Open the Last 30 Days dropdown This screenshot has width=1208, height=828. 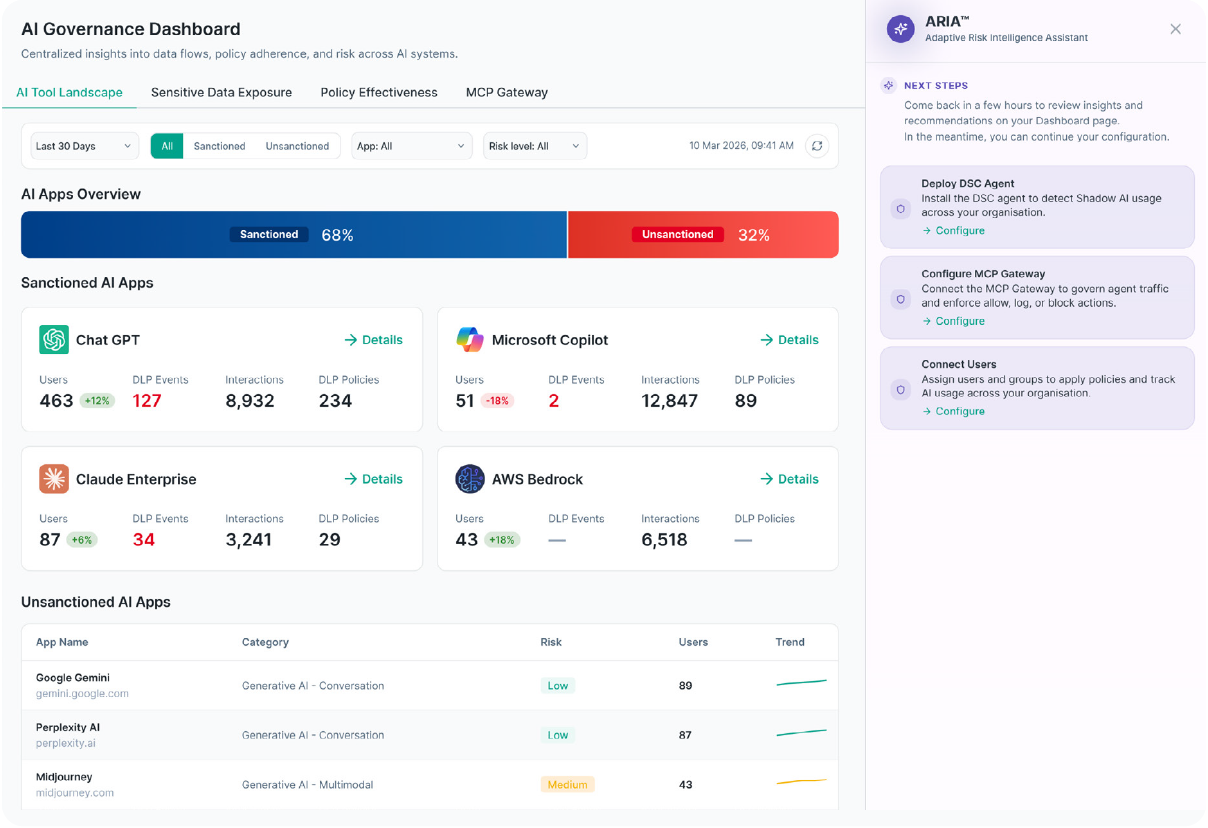point(85,146)
